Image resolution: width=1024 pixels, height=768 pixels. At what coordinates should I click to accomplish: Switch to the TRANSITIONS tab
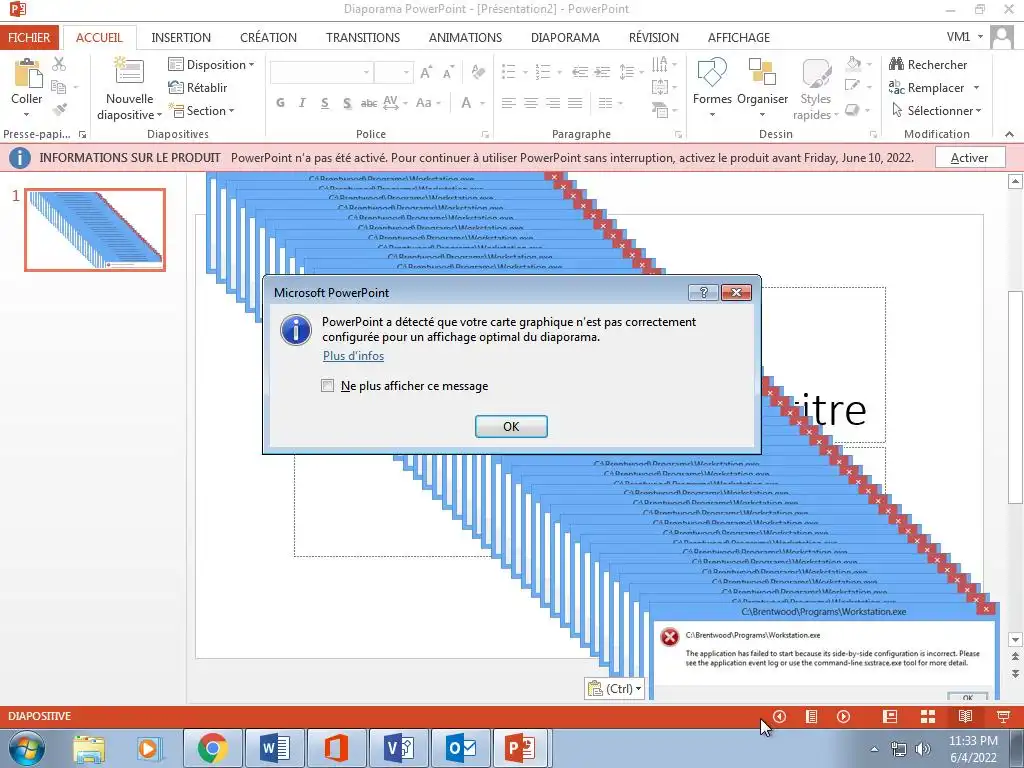(363, 37)
